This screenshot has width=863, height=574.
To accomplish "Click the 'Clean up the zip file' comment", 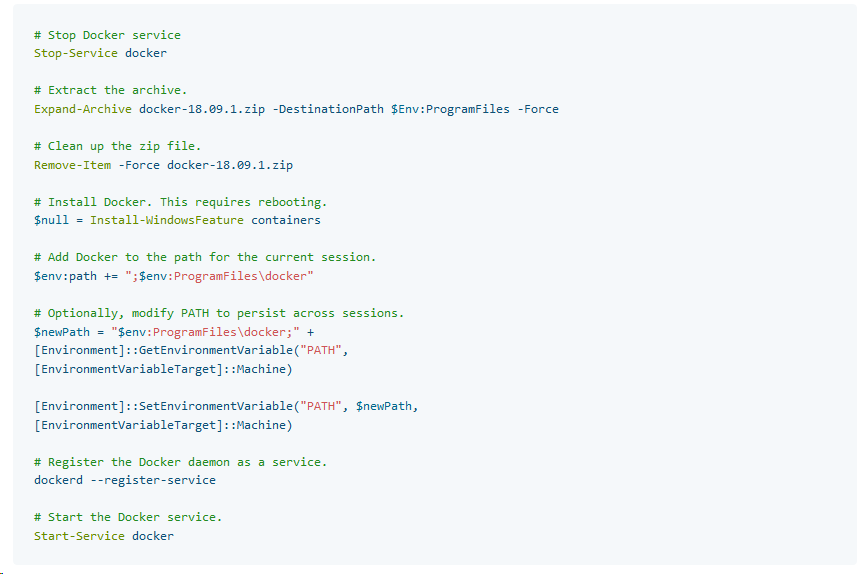I will 118,146.
